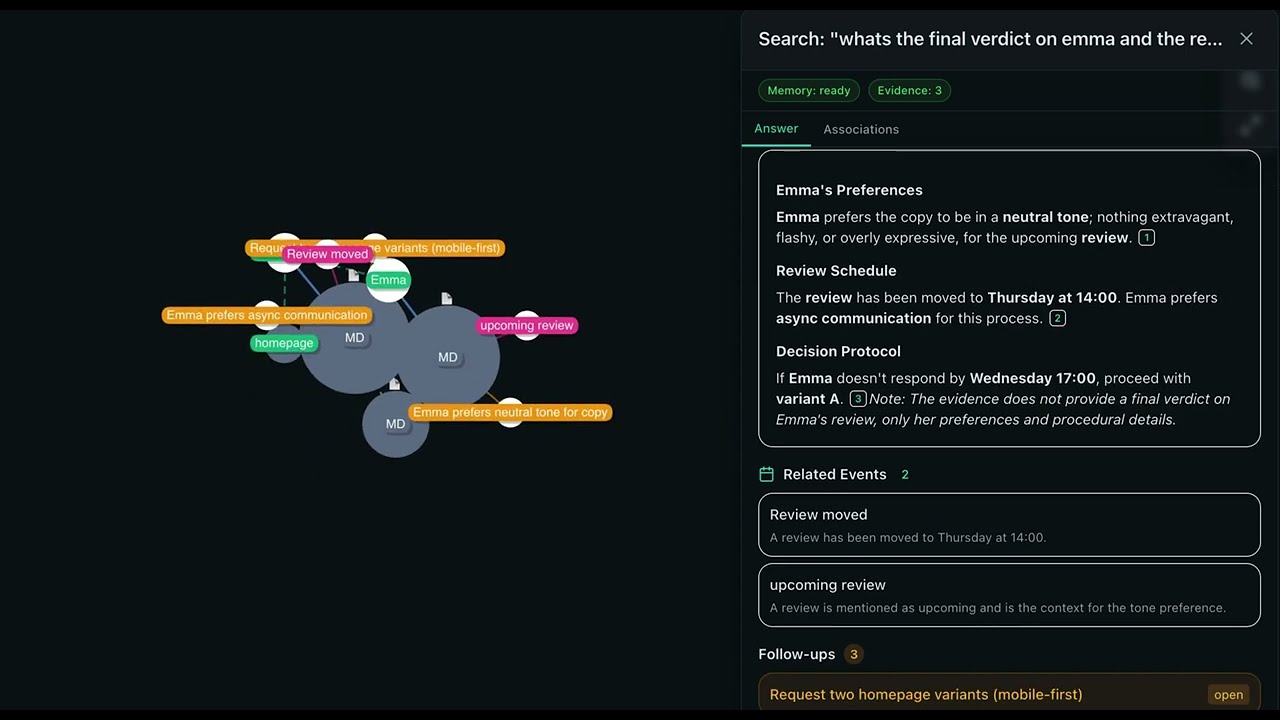The image size is (1280, 720).
Task: Switch to the Associations tab
Action: click(x=861, y=129)
